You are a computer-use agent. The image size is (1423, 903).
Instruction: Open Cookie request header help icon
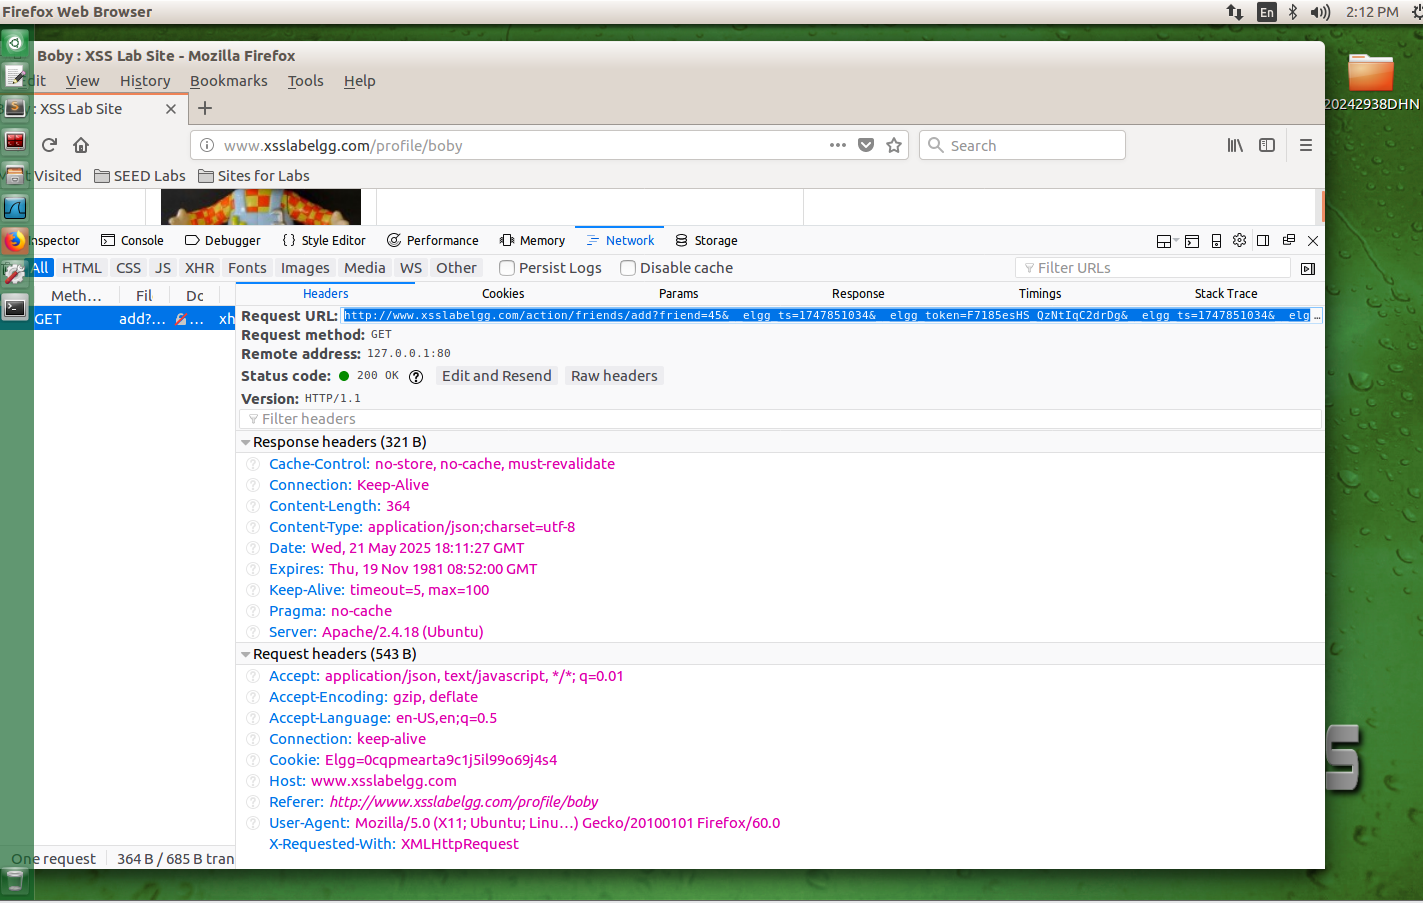pyautogui.click(x=253, y=760)
